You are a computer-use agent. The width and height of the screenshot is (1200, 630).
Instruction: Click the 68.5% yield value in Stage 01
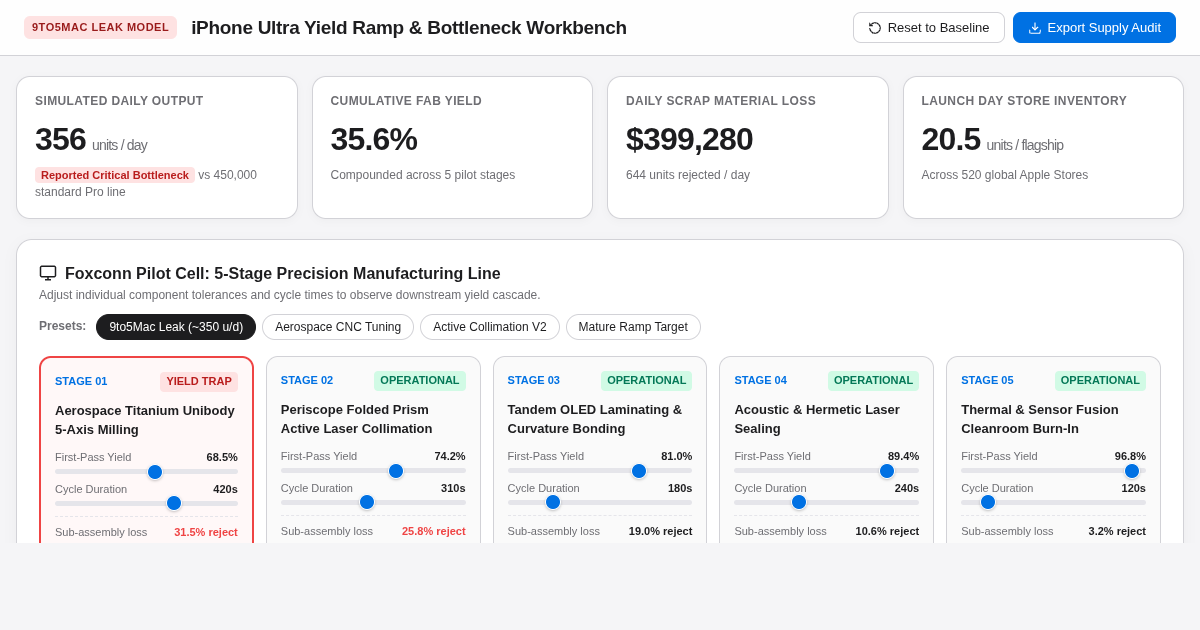(x=222, y=457)
